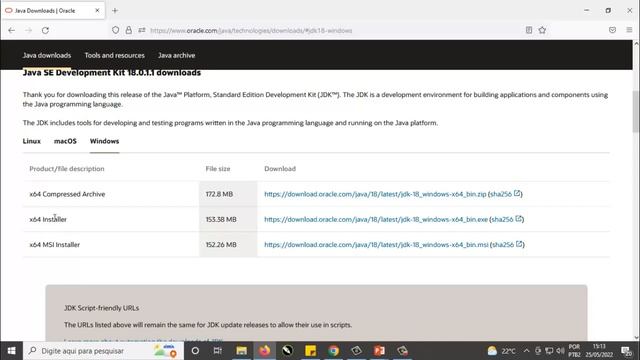The height and width of the screenshot is (360, 640).
Task: Click external-link icon in exe row
Action: point(518,219)
